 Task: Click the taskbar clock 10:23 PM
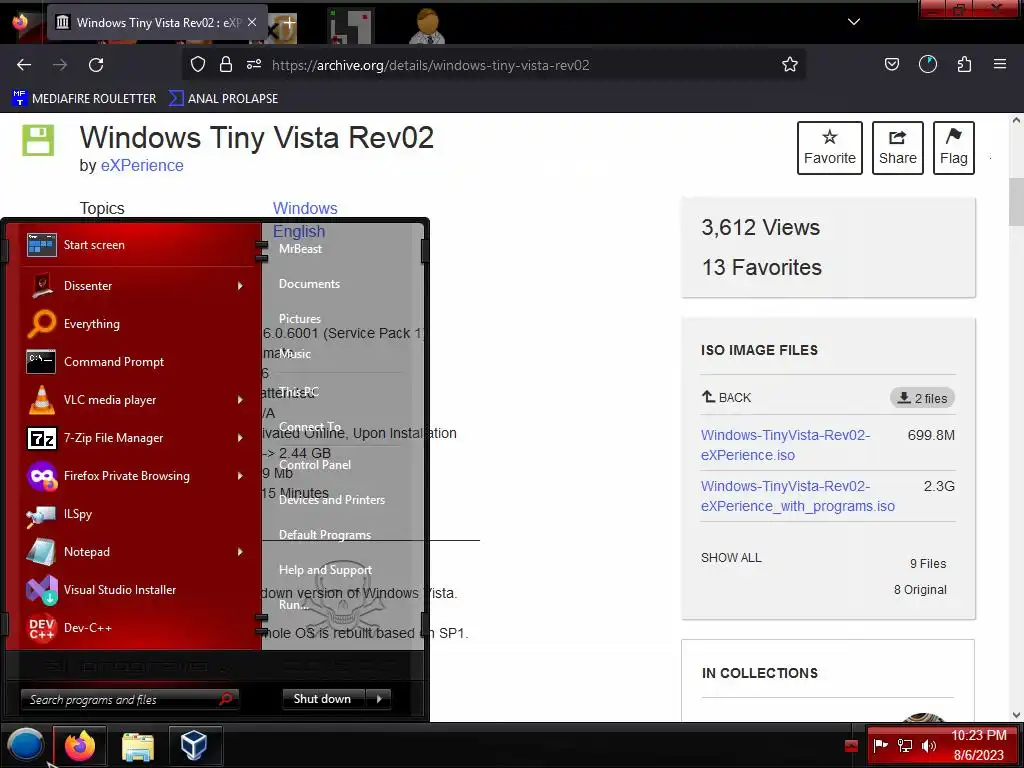tap(978, 735)
